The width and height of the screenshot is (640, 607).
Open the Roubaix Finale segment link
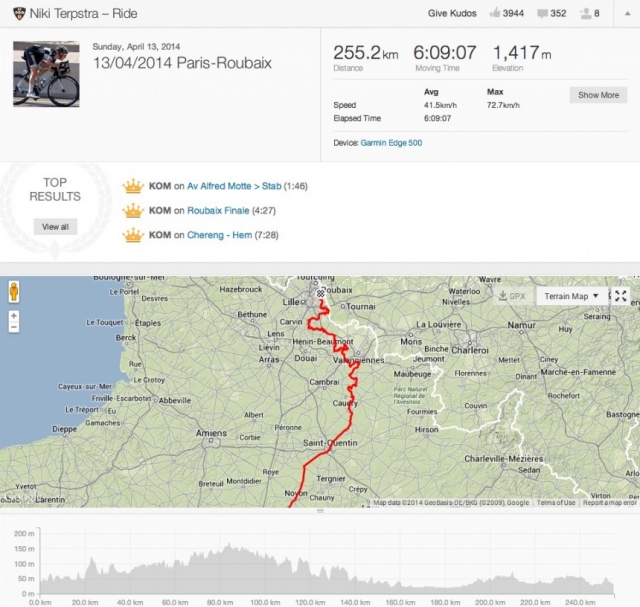click(219, 211)
